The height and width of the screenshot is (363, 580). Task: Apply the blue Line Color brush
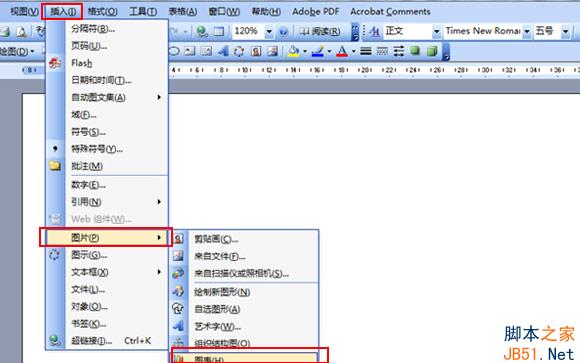pyautogui.click(x=318, y=51)
